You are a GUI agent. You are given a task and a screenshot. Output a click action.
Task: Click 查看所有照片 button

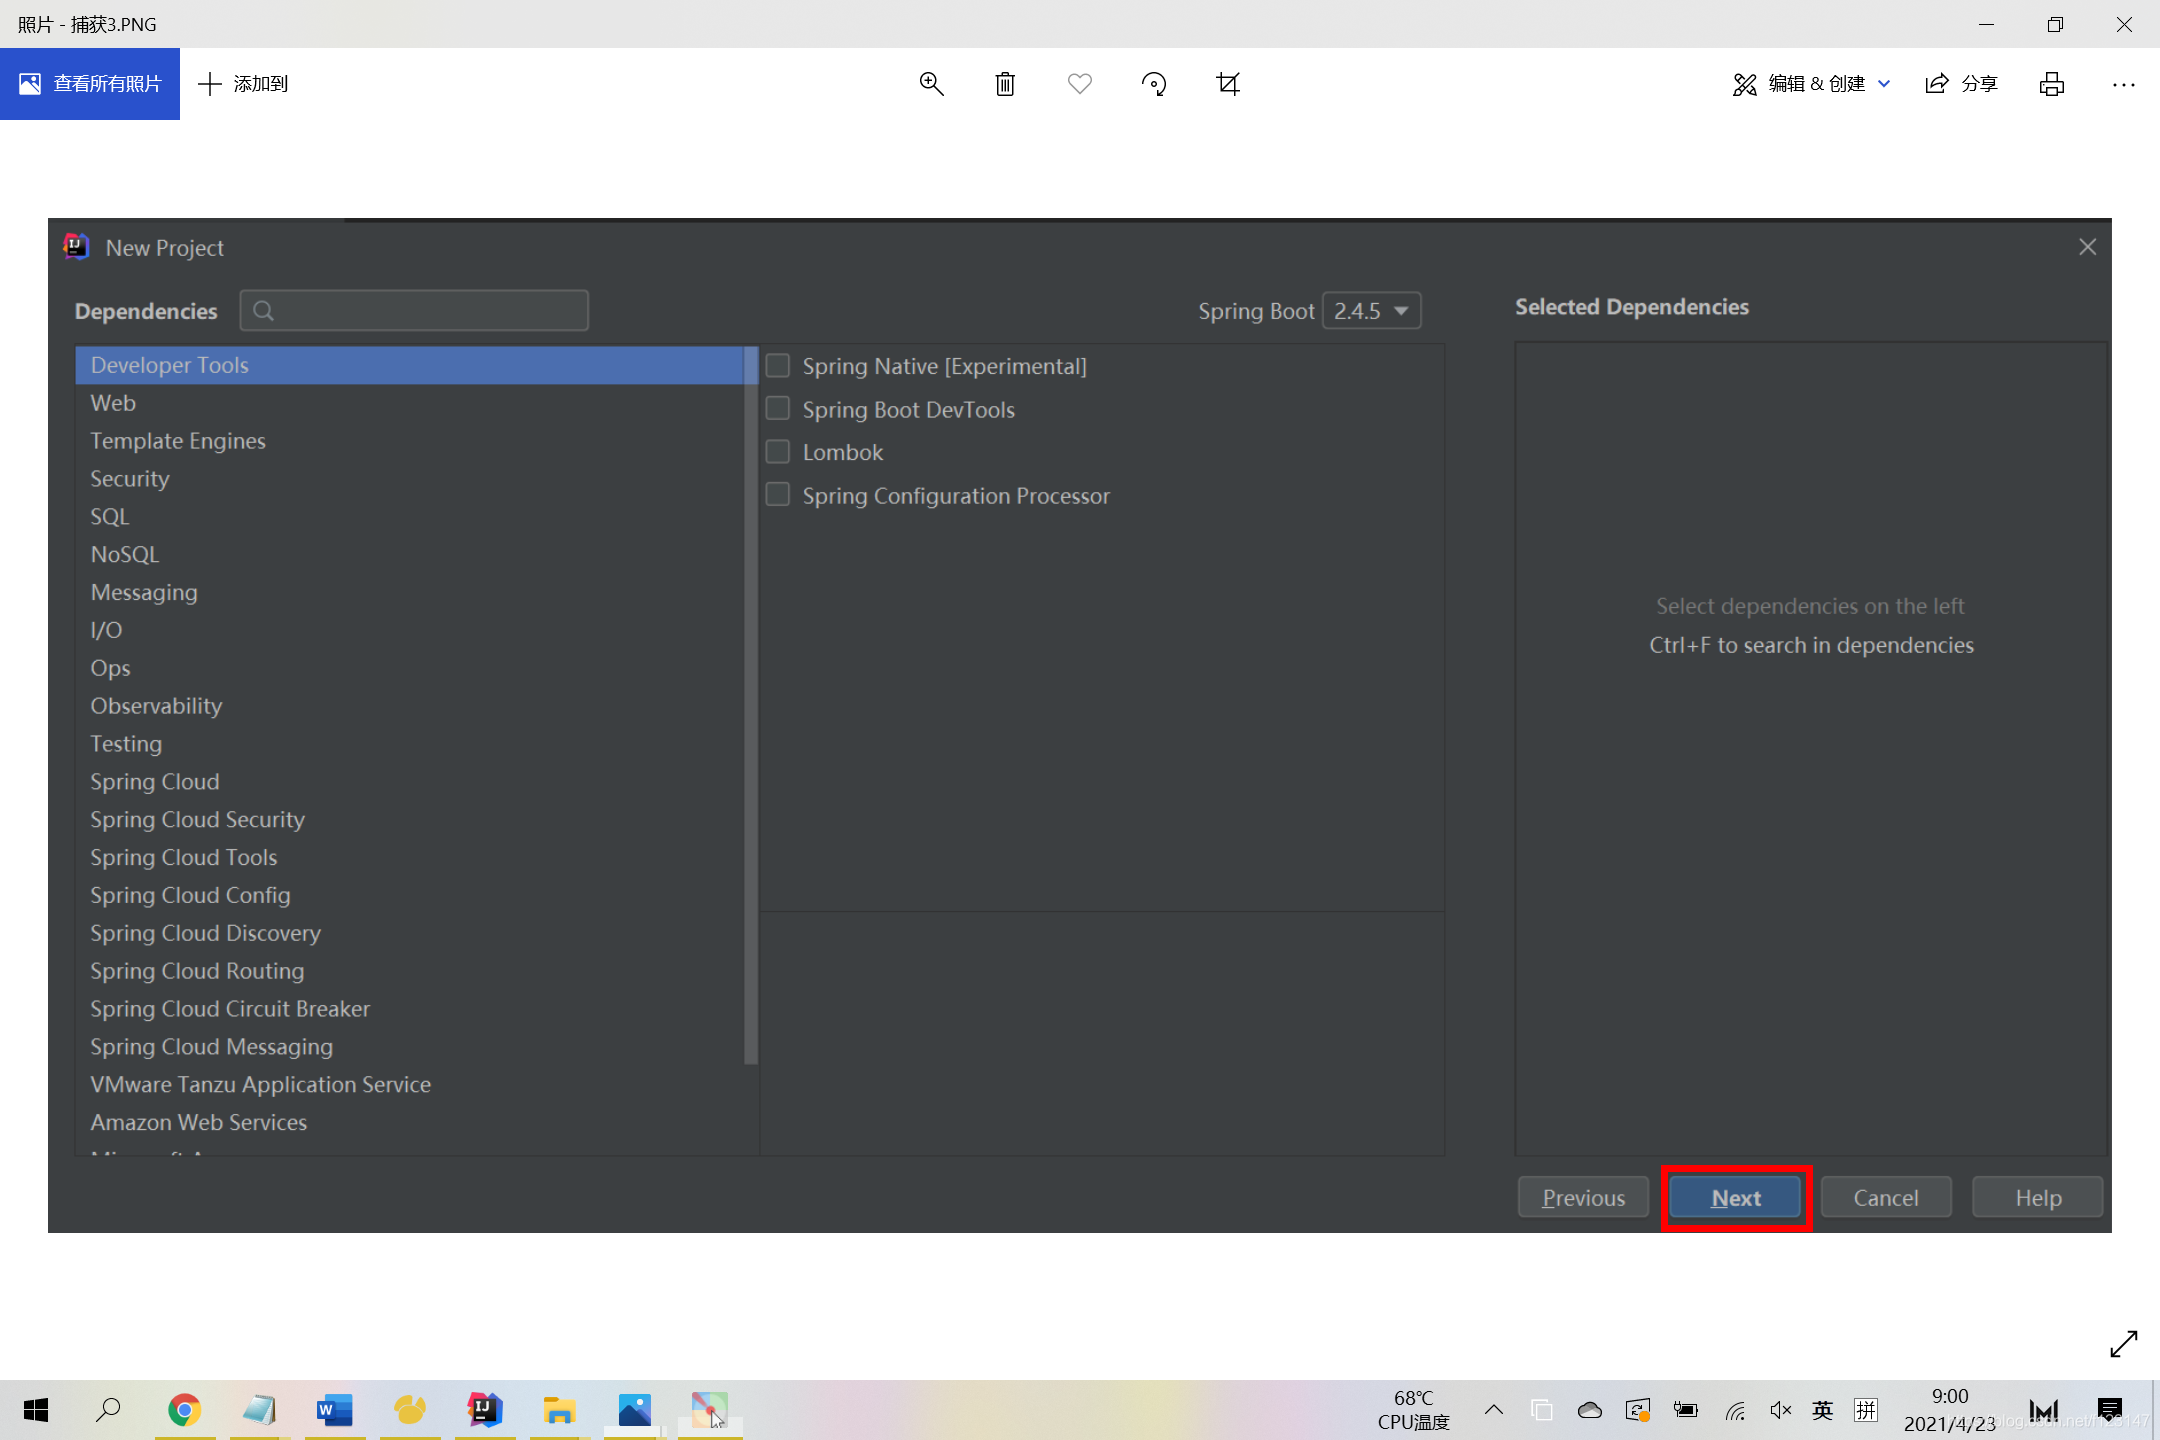pos(90,84)
